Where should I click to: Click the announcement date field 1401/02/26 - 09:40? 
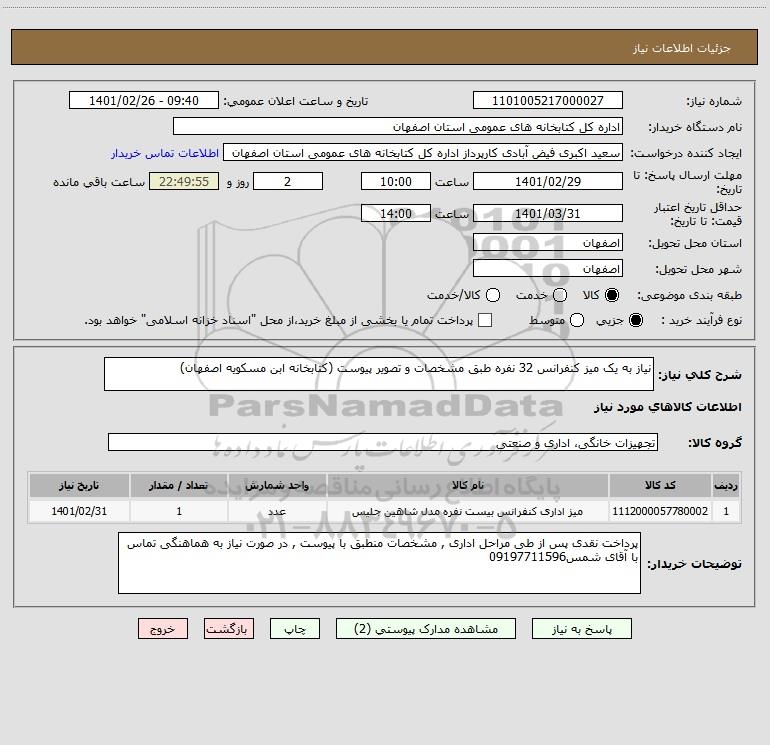[144, 101]
